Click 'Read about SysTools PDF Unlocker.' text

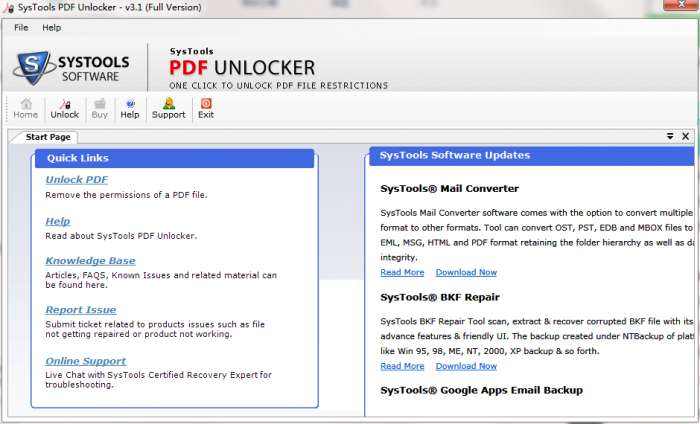(x=121, y=236)
